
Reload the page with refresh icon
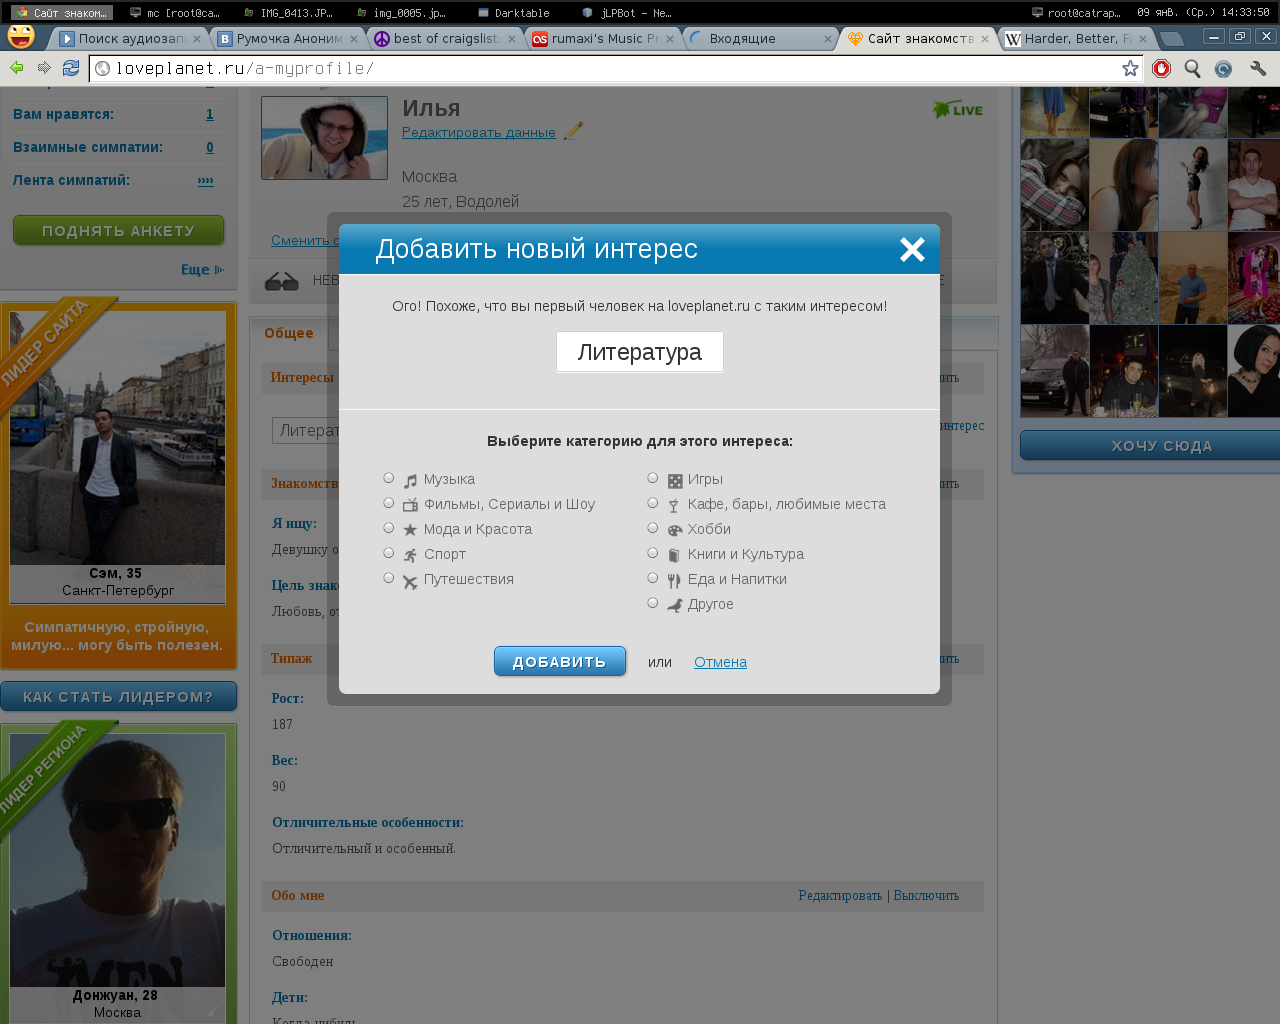pos(71,68)
